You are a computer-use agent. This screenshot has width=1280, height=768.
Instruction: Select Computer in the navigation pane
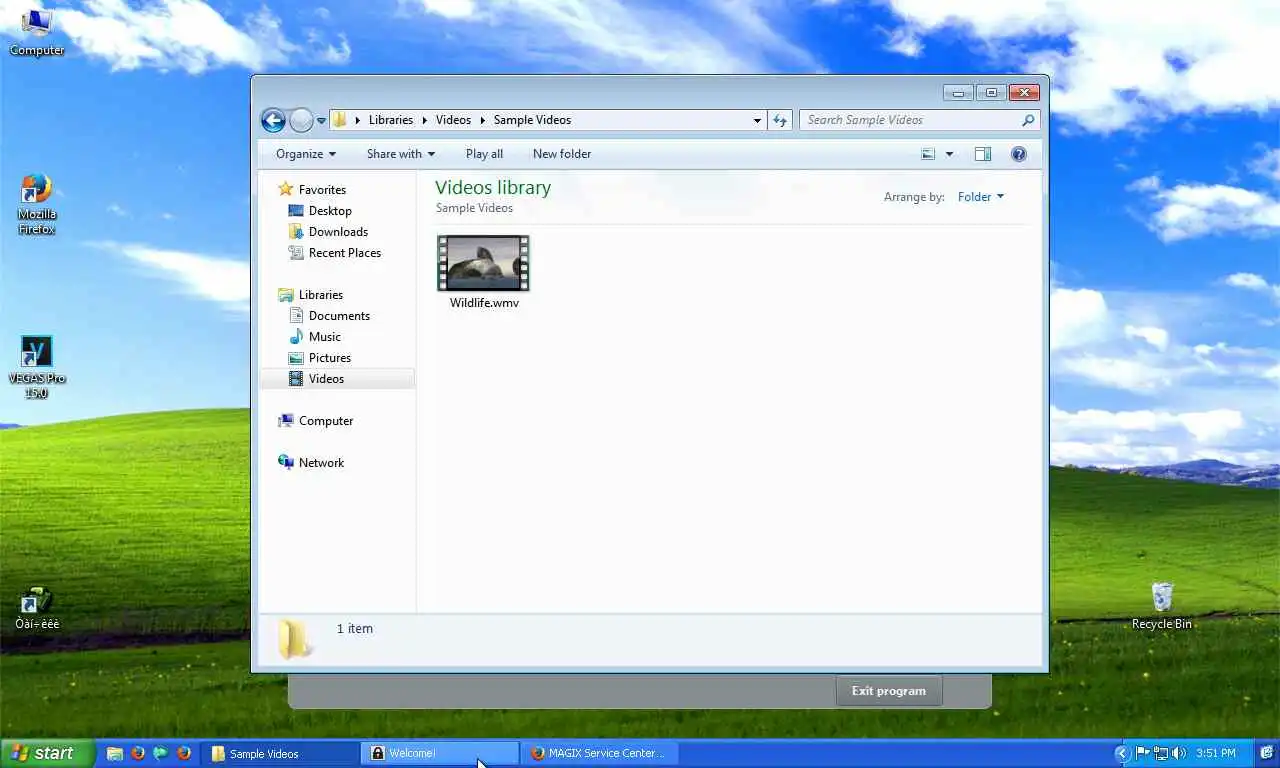tap(326, 421)
